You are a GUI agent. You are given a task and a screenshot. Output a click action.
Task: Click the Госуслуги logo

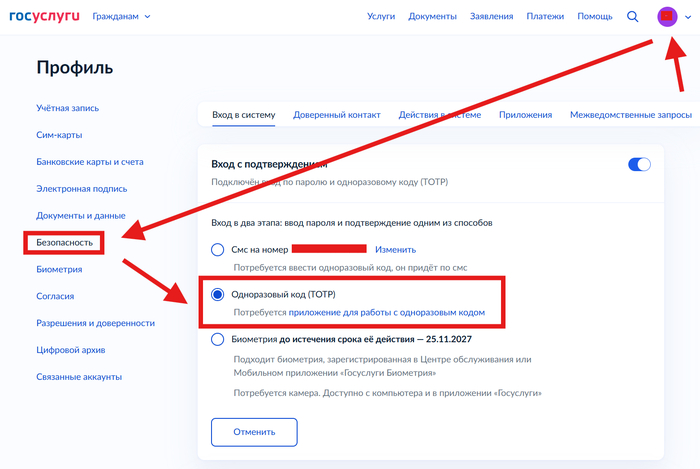click(44, 16)
